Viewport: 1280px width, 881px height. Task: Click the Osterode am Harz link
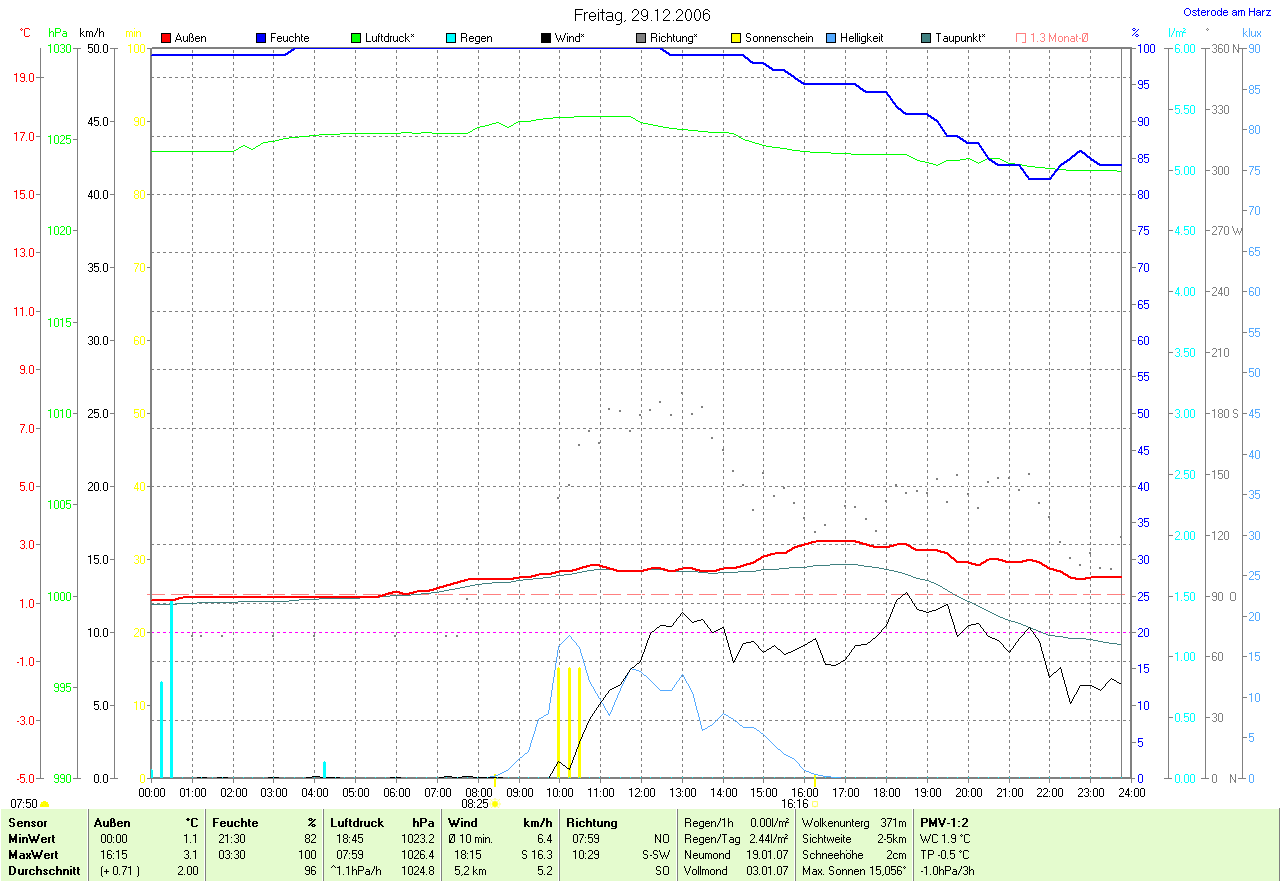1228,13
